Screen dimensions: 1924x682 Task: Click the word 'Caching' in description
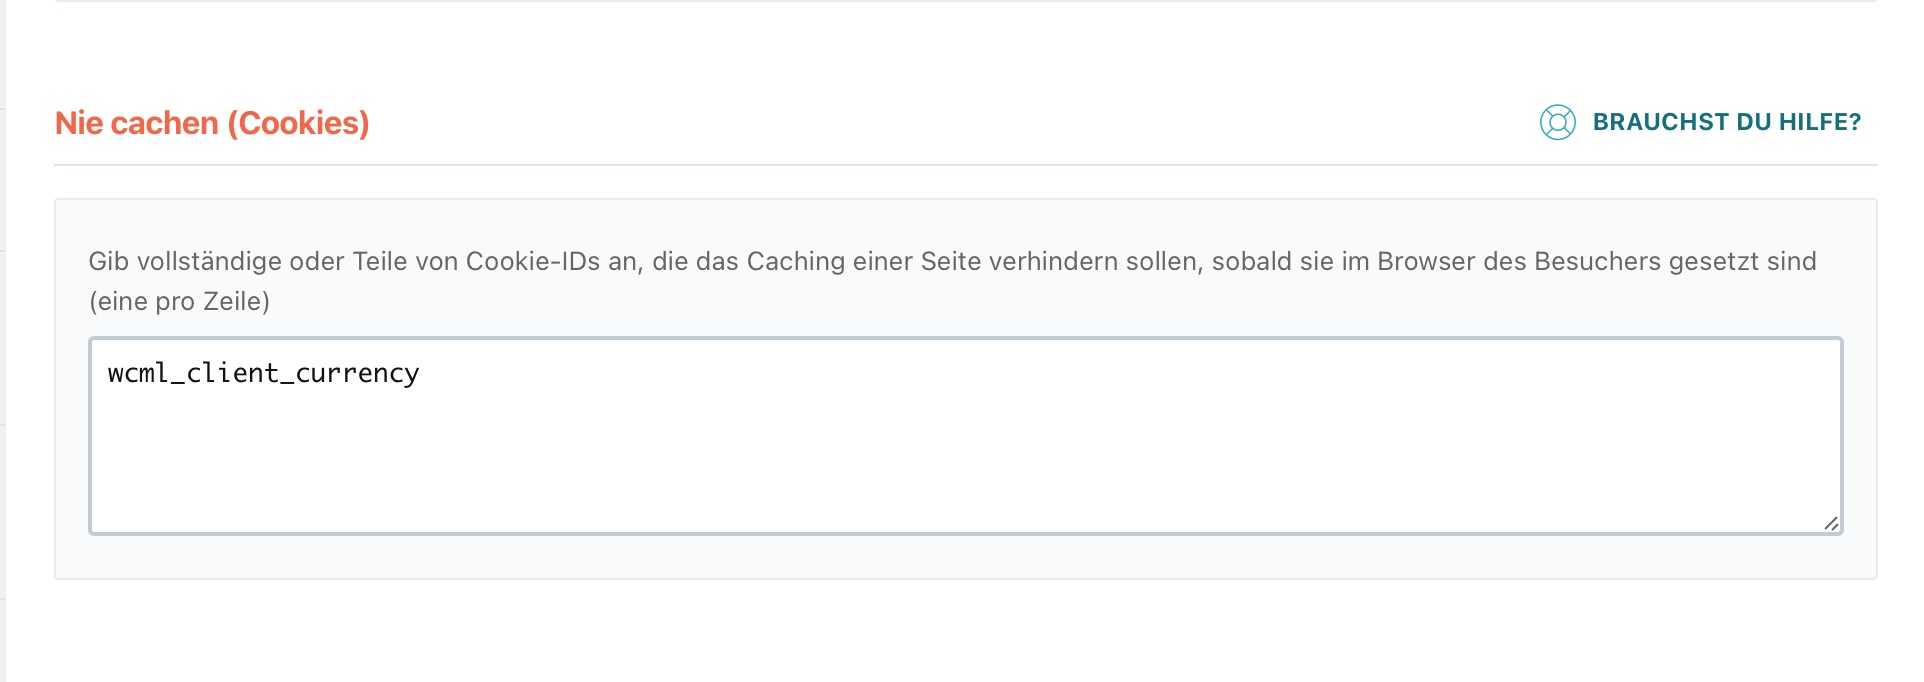click(x=796, y=261)
